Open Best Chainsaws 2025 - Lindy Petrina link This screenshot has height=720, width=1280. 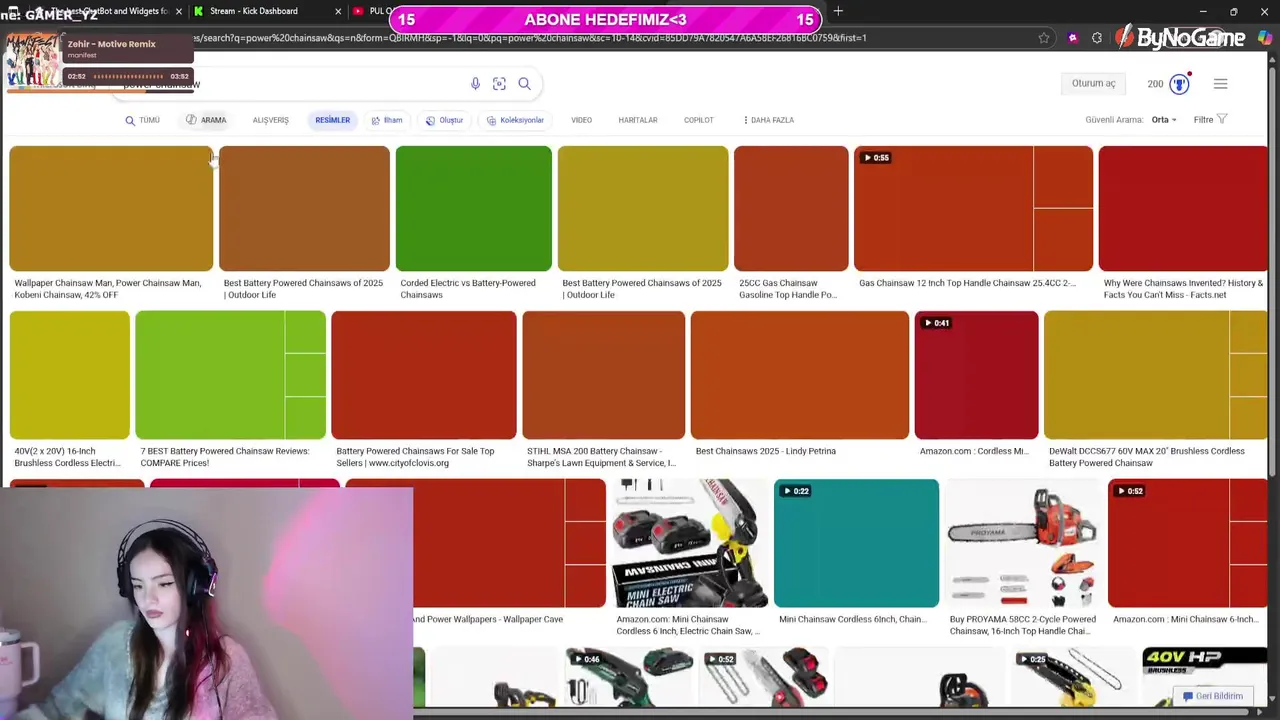point(766,451)
